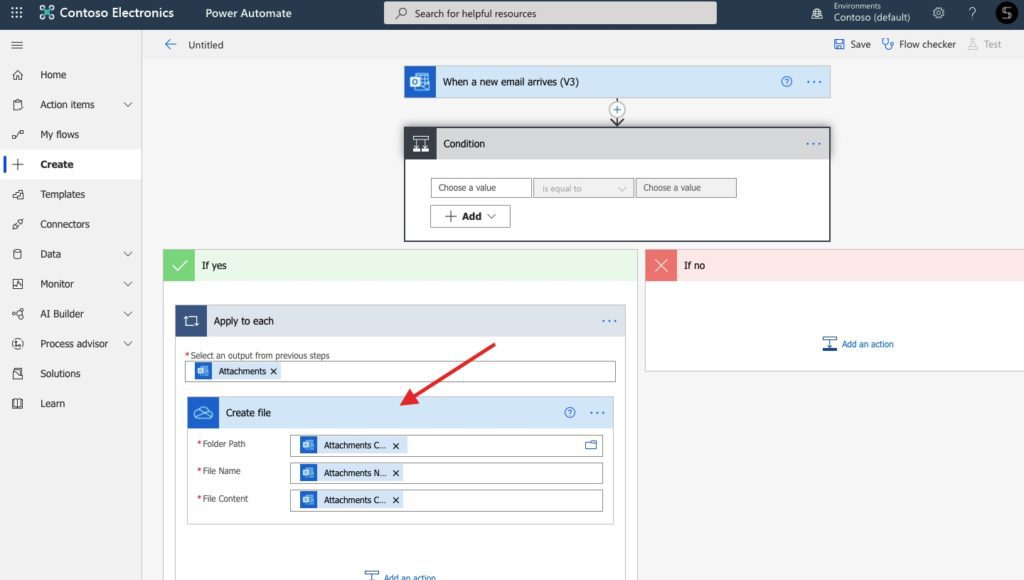The width and height of the screenshot is (1024, 580).
Task: Expand the Data menu
Action: (x=128, y=254)
